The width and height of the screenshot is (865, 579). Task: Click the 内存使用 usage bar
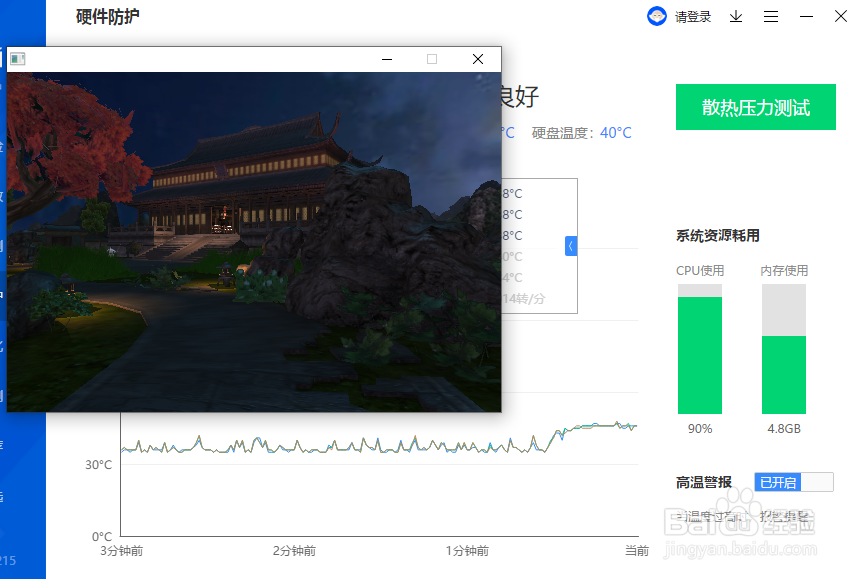click(x=783, y=349)
